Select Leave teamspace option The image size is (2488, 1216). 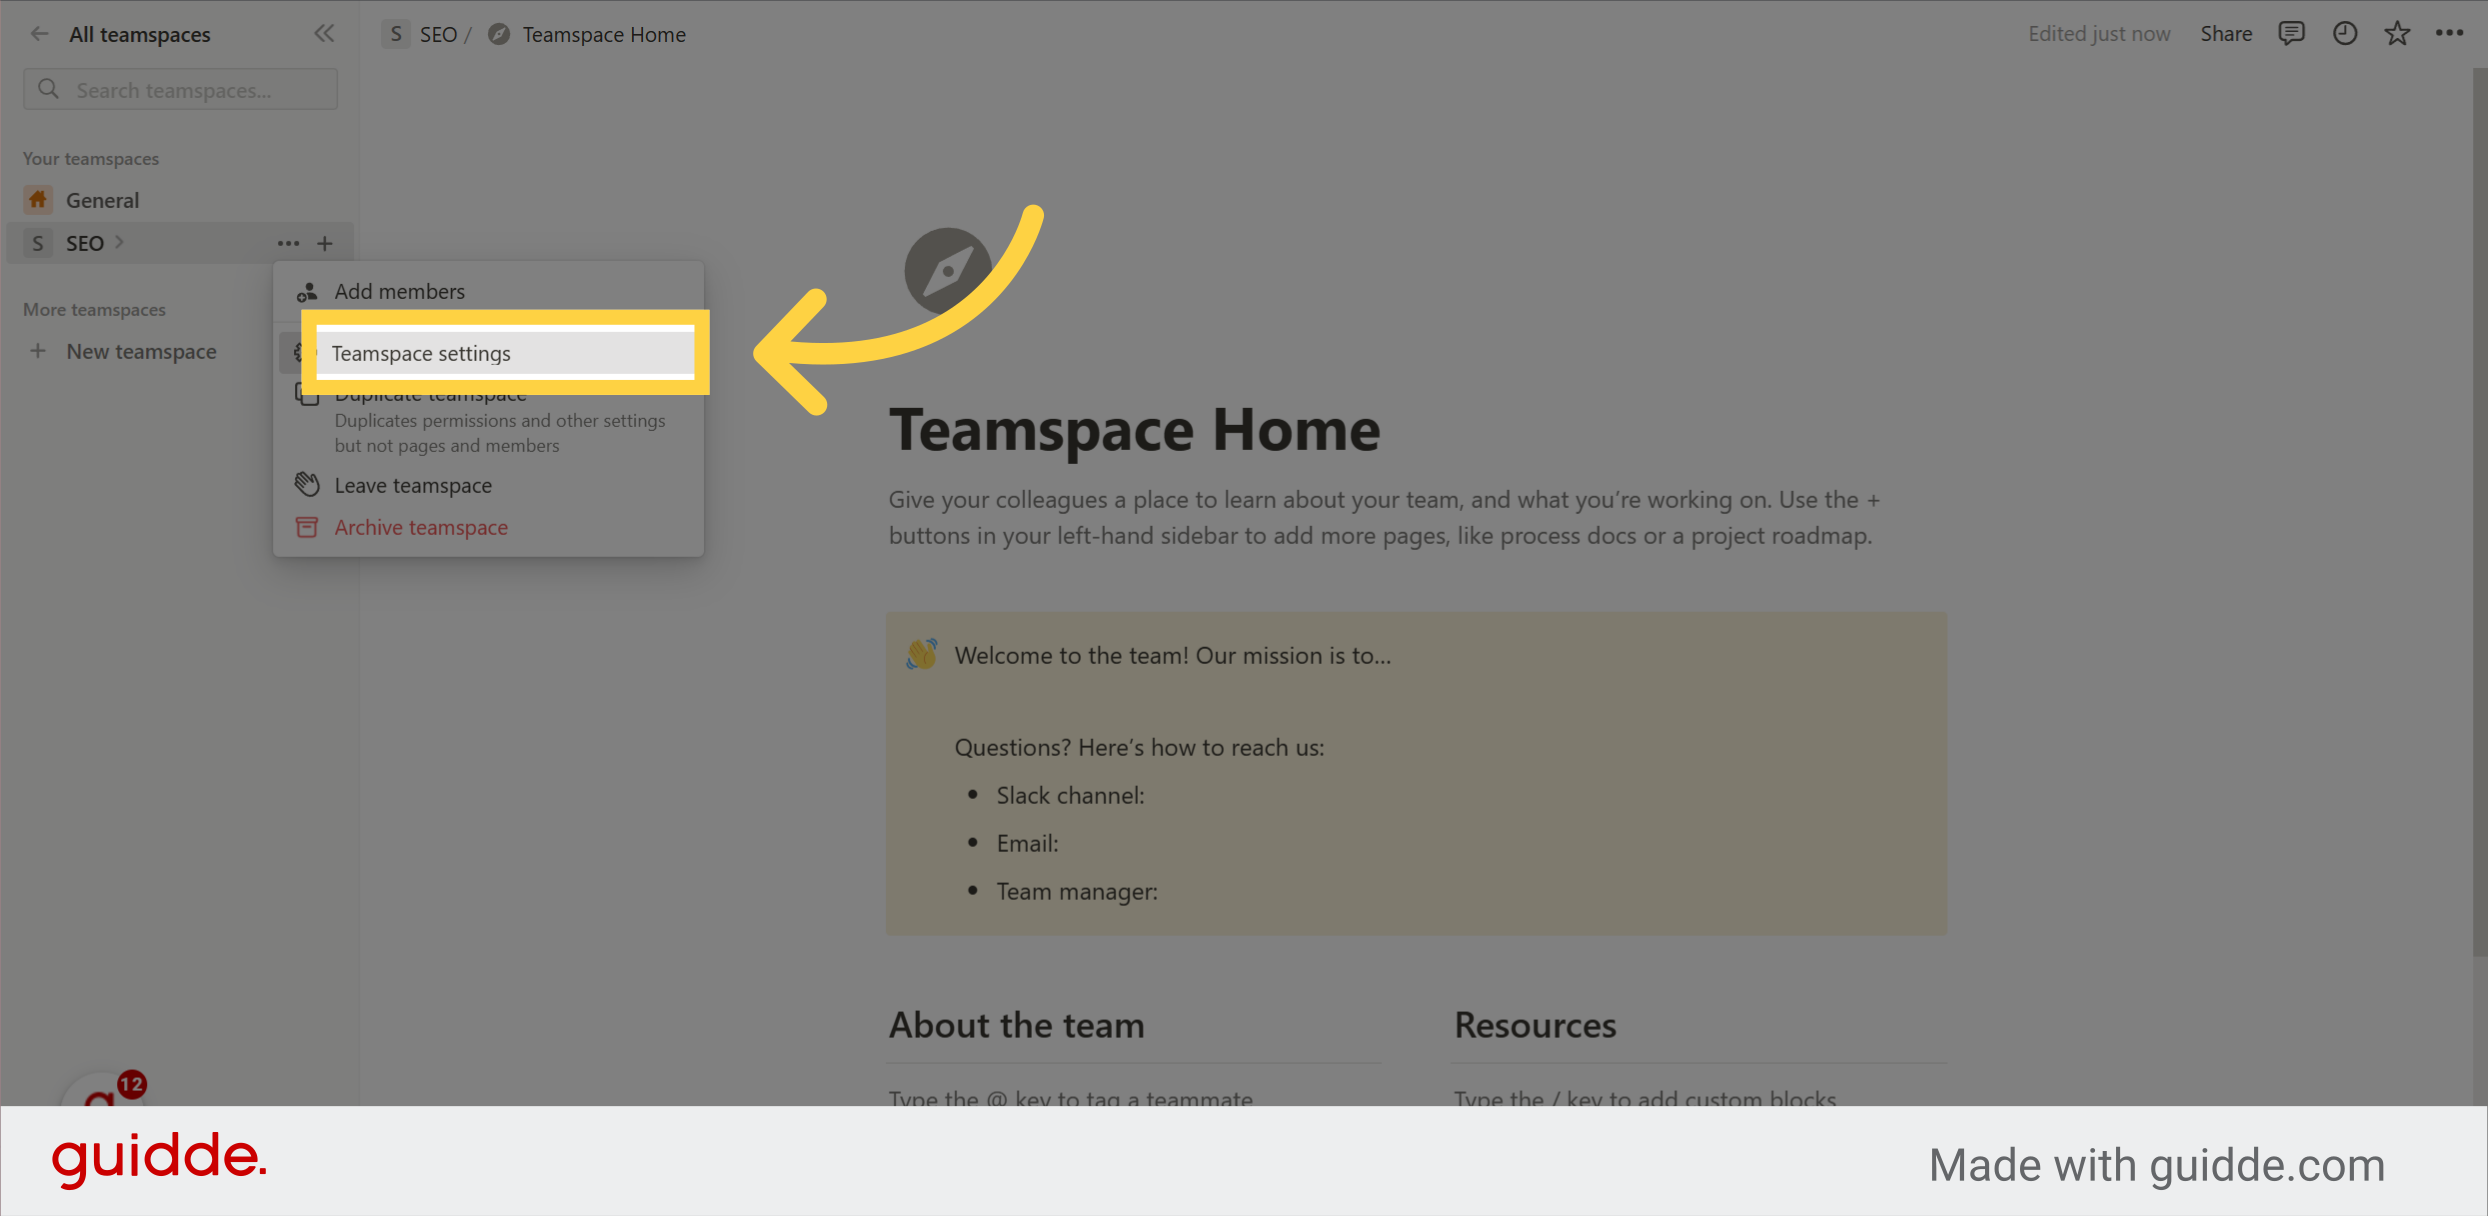(413, 485)
